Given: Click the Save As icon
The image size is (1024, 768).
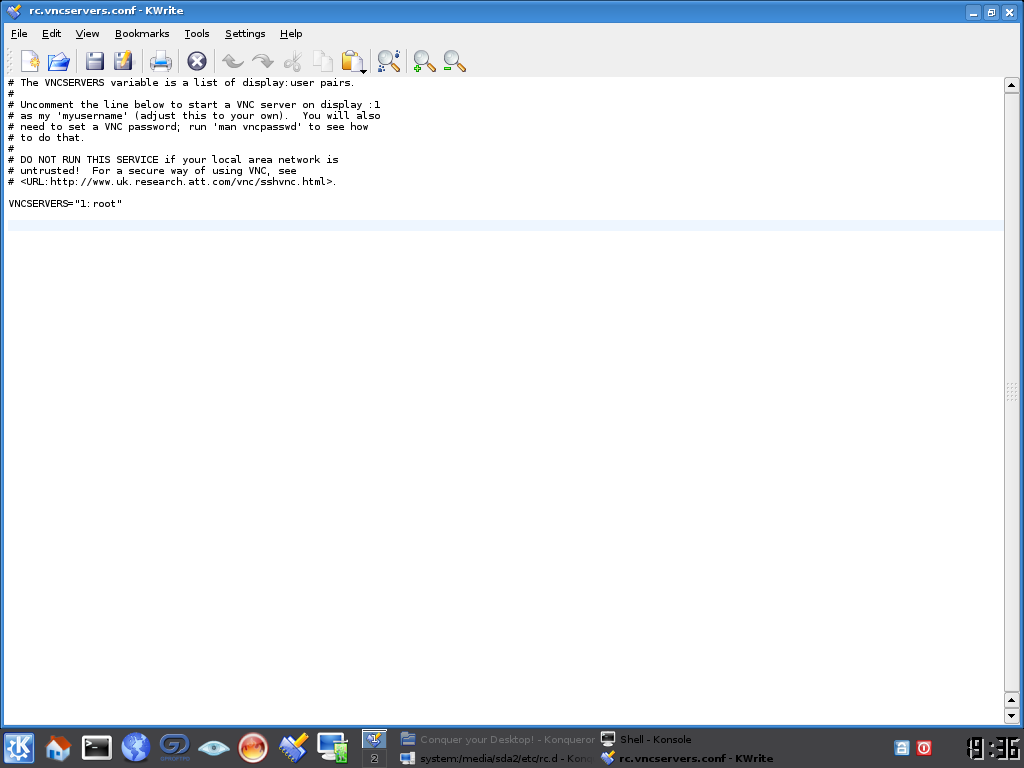Looking at the screenshot, I should (x=123, y=61).
